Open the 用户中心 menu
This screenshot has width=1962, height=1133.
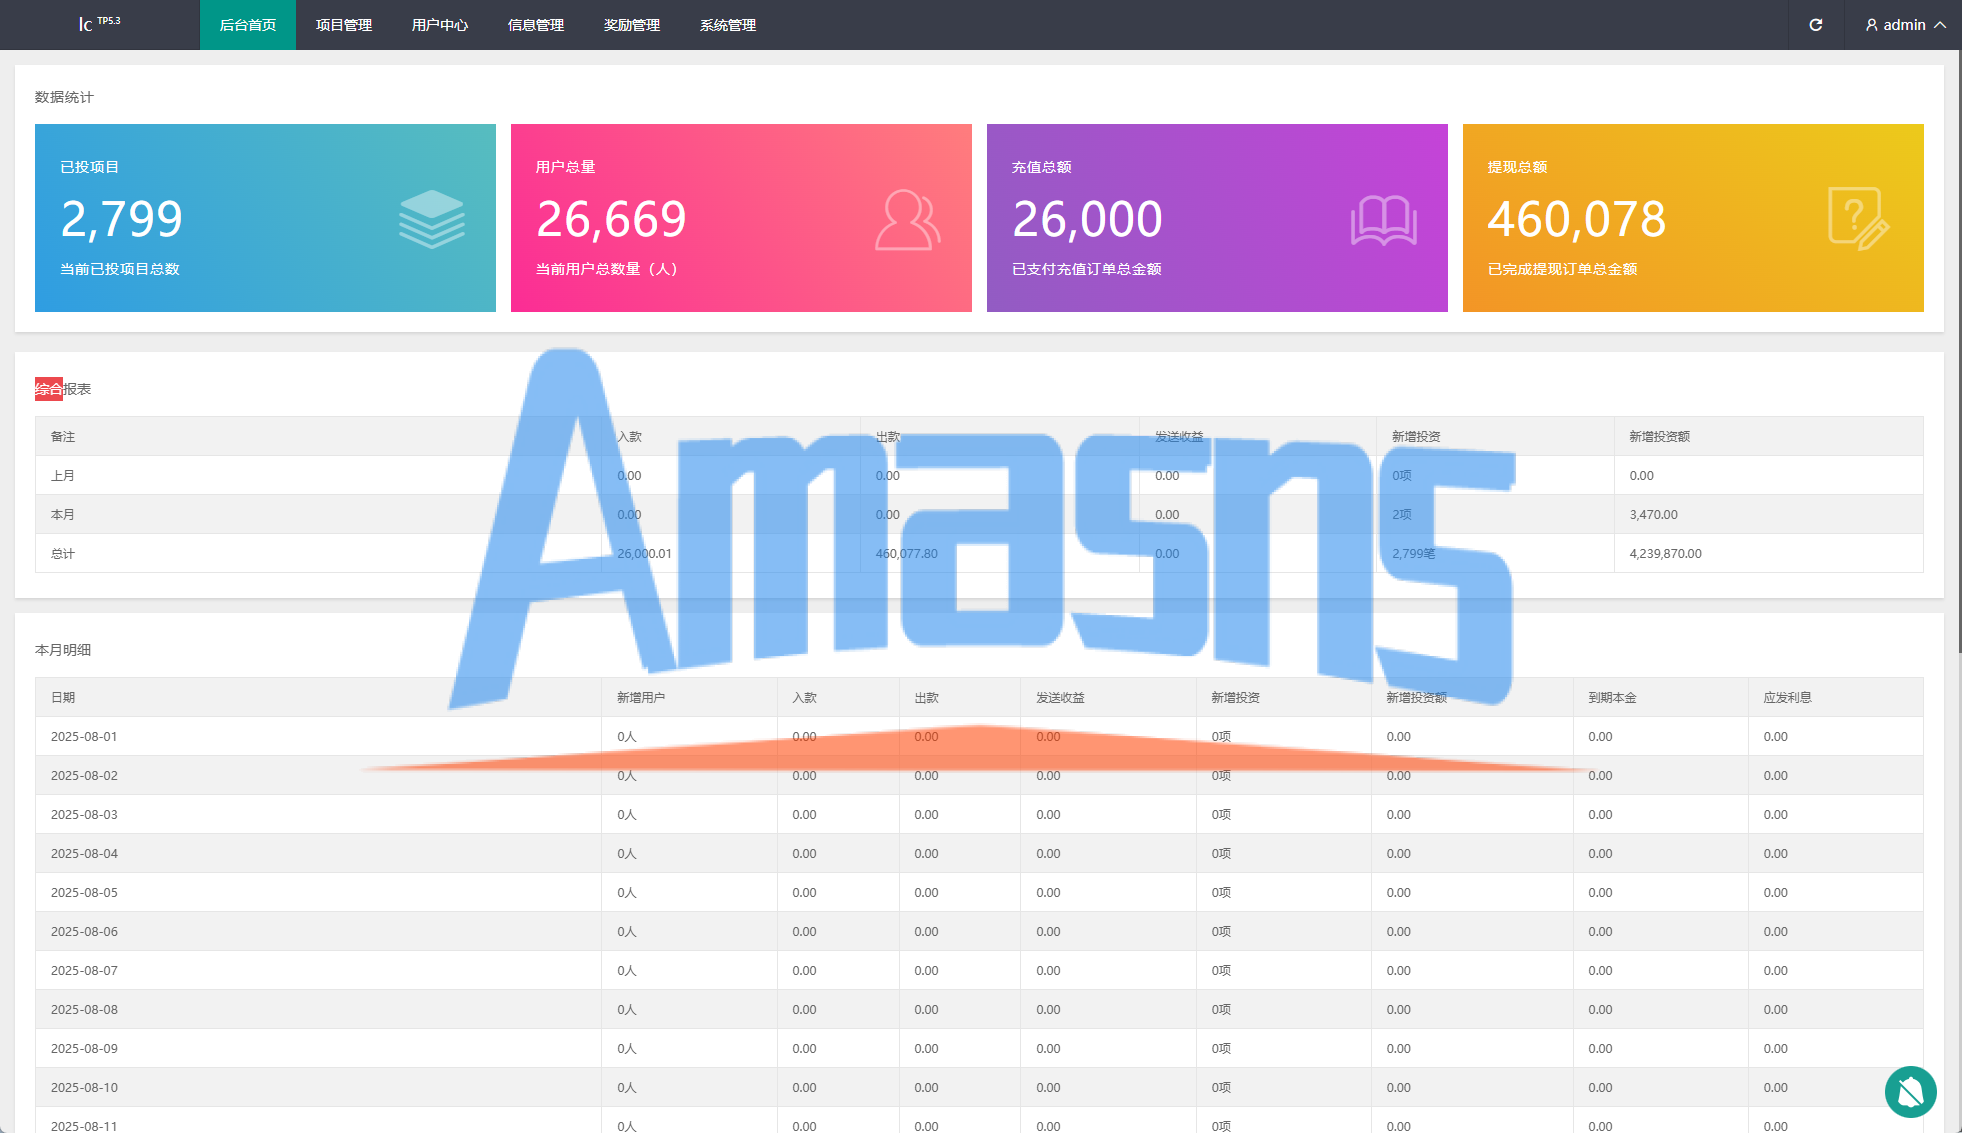pos(439,25)
